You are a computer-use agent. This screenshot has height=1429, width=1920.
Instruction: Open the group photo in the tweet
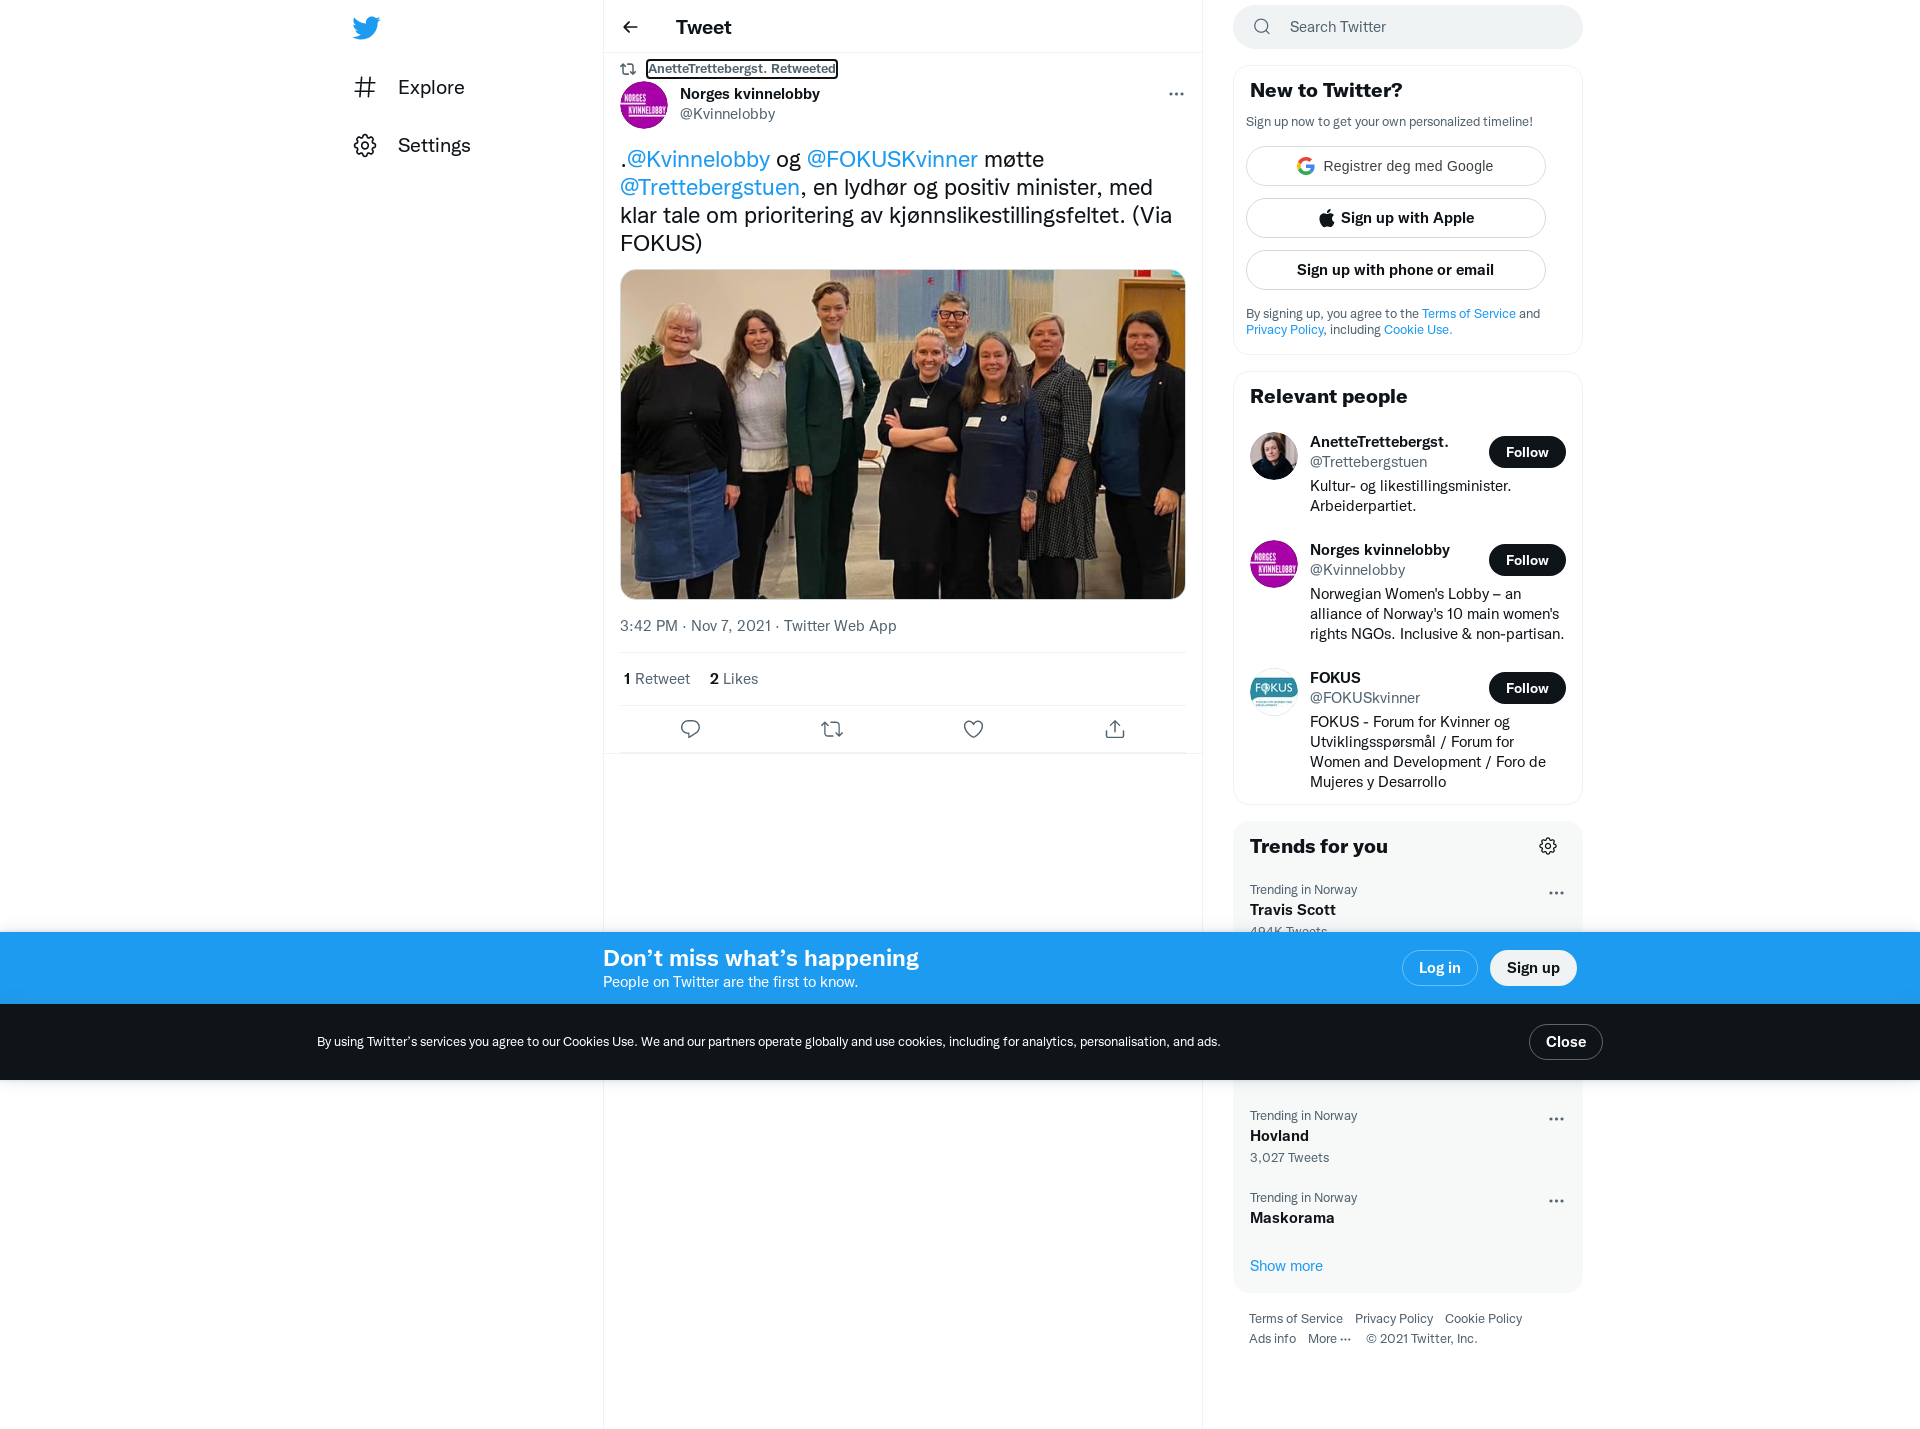pyautogui.click(x=902, y=434)
